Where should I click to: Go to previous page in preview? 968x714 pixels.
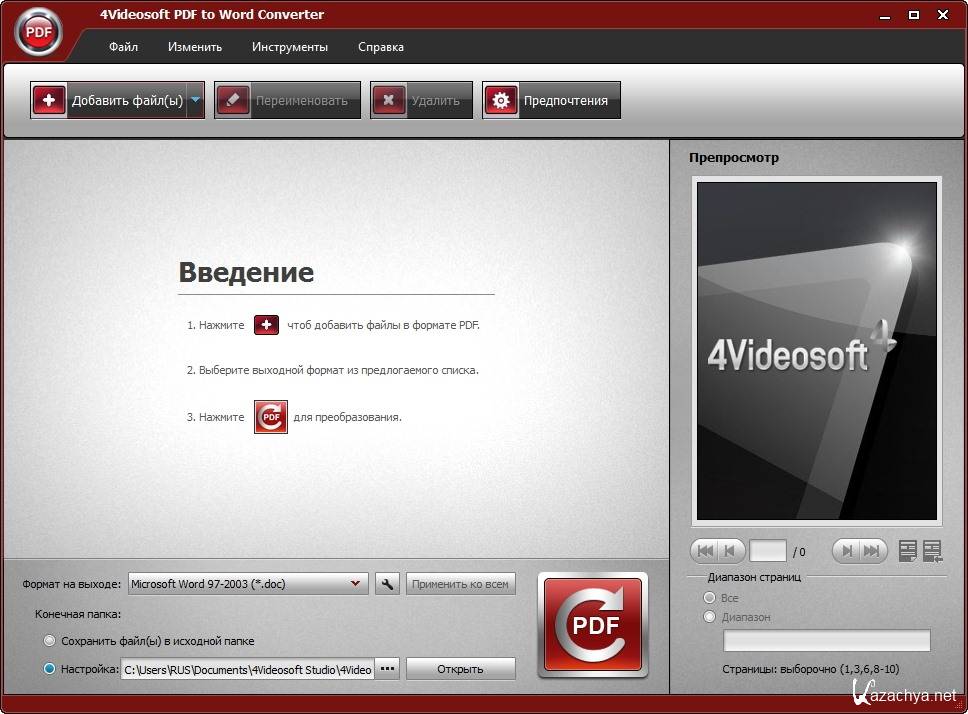click(730, 551)
